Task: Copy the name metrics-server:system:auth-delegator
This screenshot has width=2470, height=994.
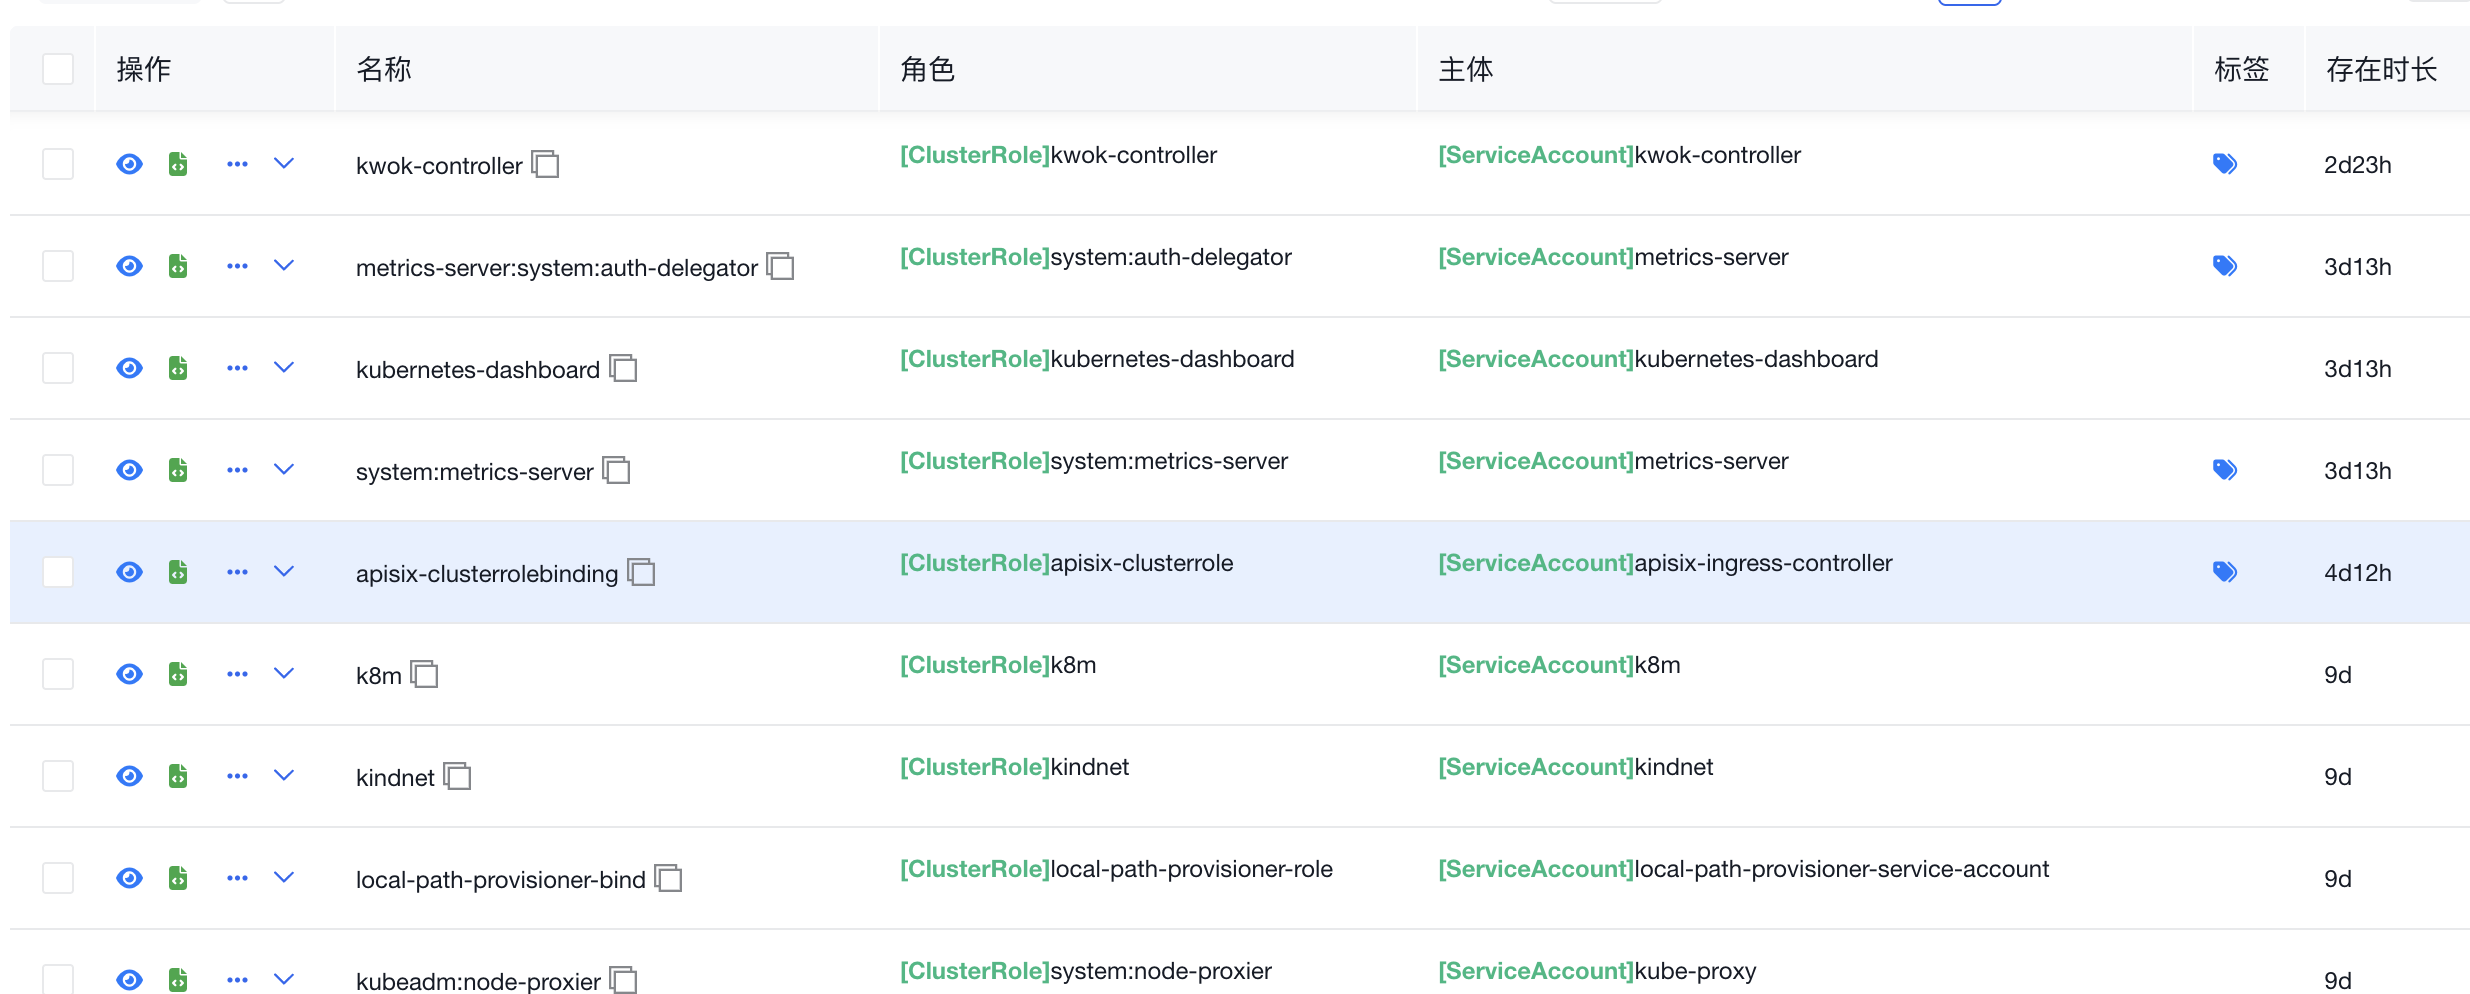Action: pos(780,266)
